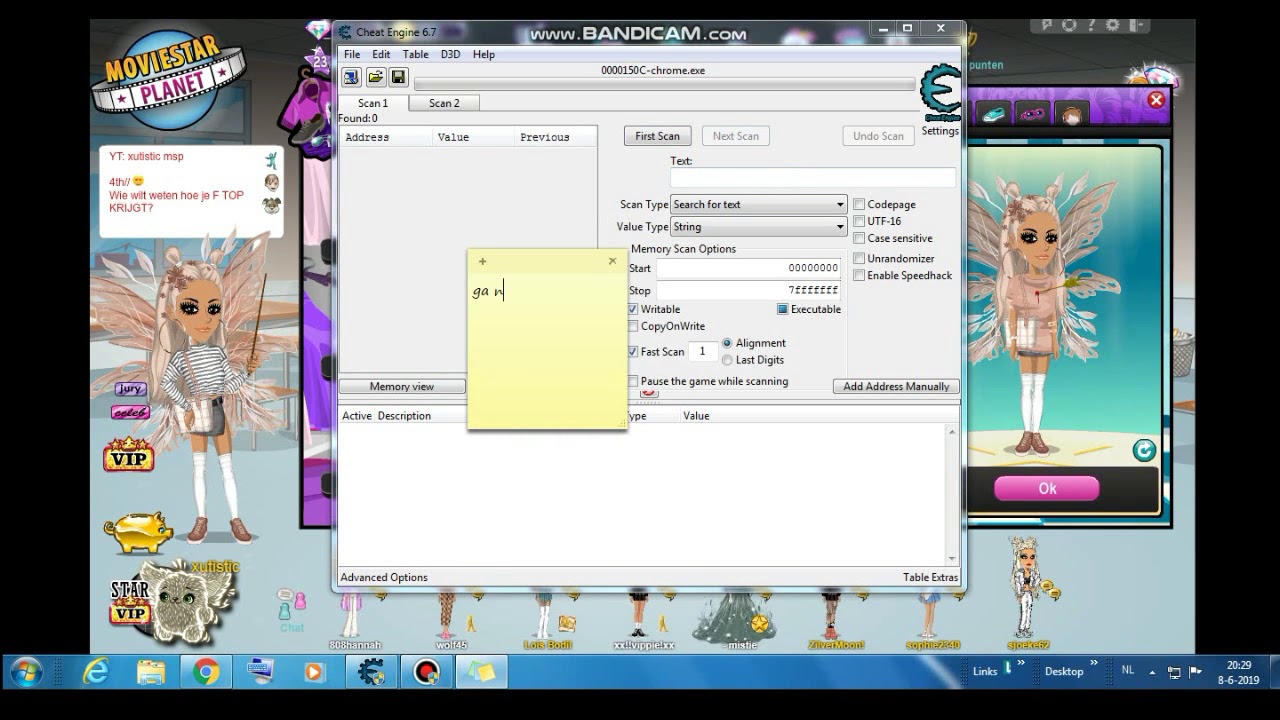Image resolution: width=1280 pixels, height=720 pixels.
Task: Toggle the Executable checkbox
Action: [x=783, y=309]
